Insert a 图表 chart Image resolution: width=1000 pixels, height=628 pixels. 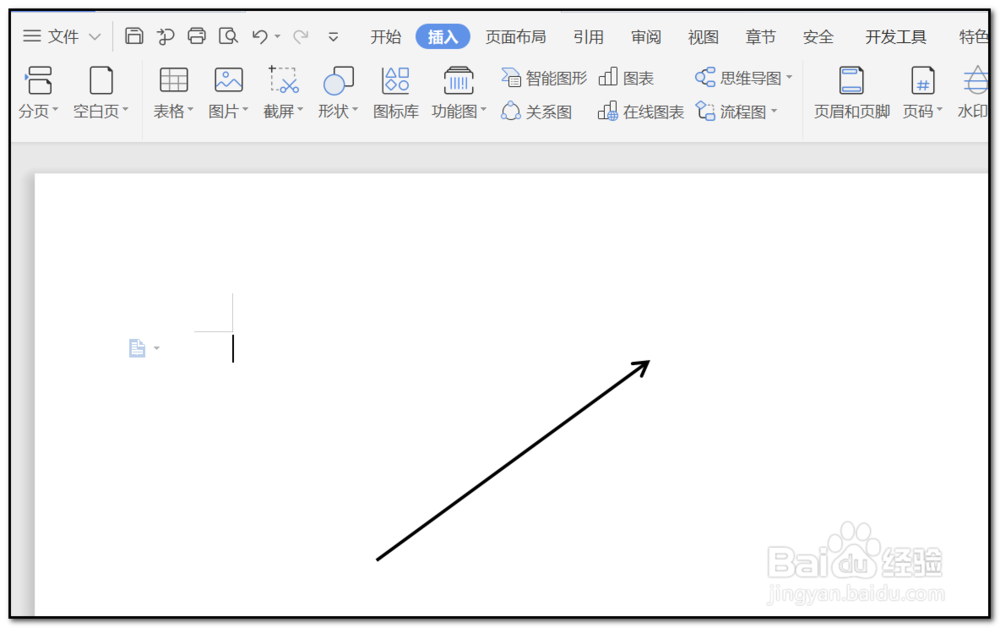click(x=626, y=78)
